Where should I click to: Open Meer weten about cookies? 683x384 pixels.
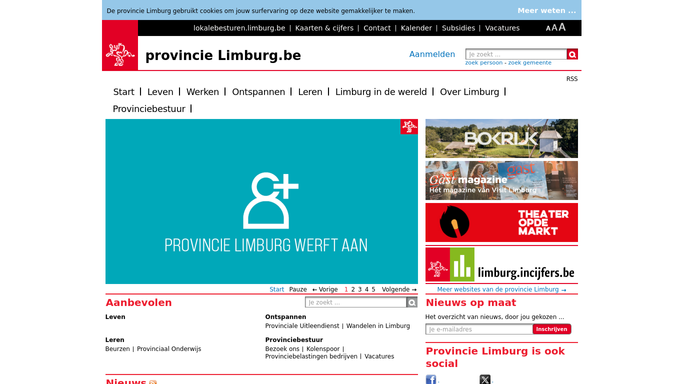point(547,10)
